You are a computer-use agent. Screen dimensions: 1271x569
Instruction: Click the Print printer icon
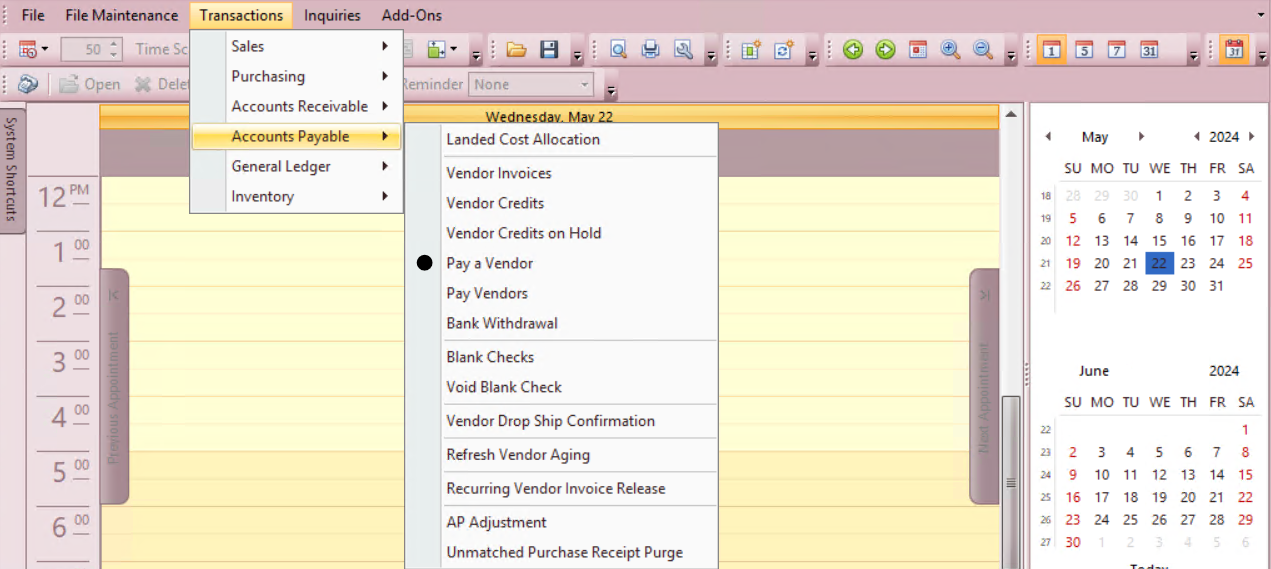click(650, 49)
